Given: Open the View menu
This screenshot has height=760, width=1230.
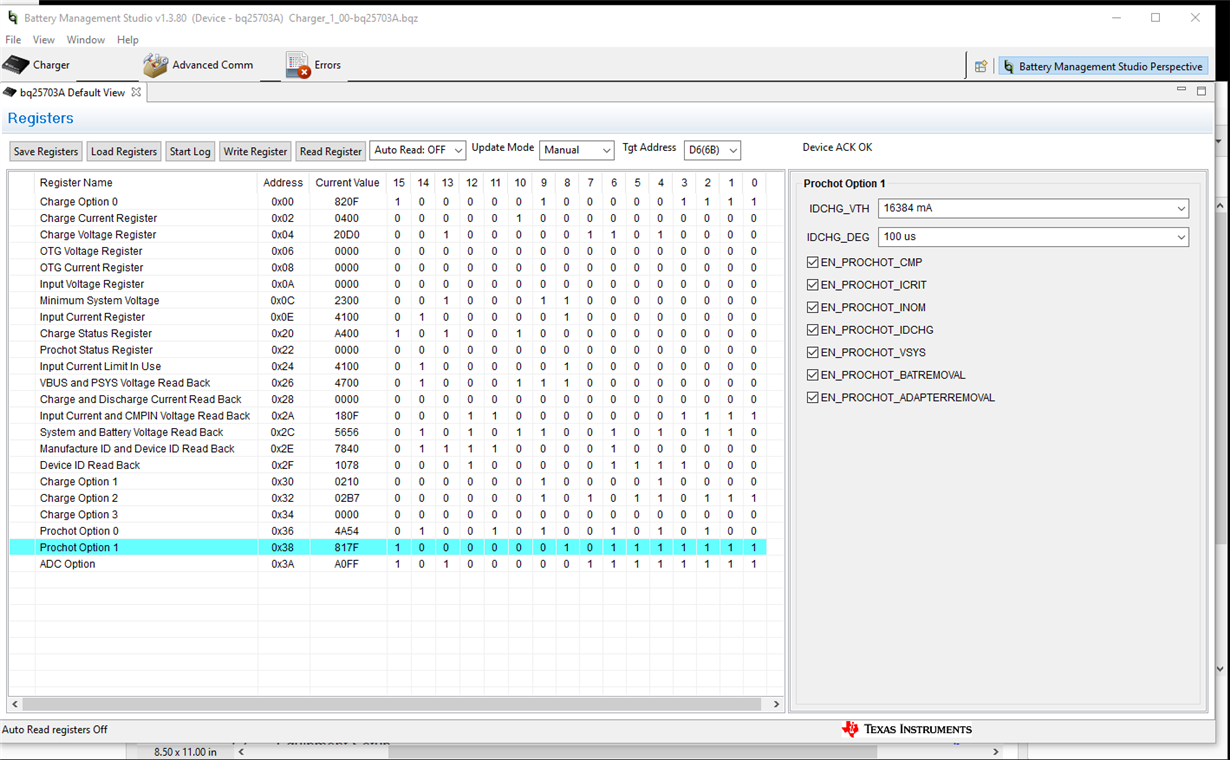Looking at the screenshot, I should pyautogui.click(x=44, y=40).
